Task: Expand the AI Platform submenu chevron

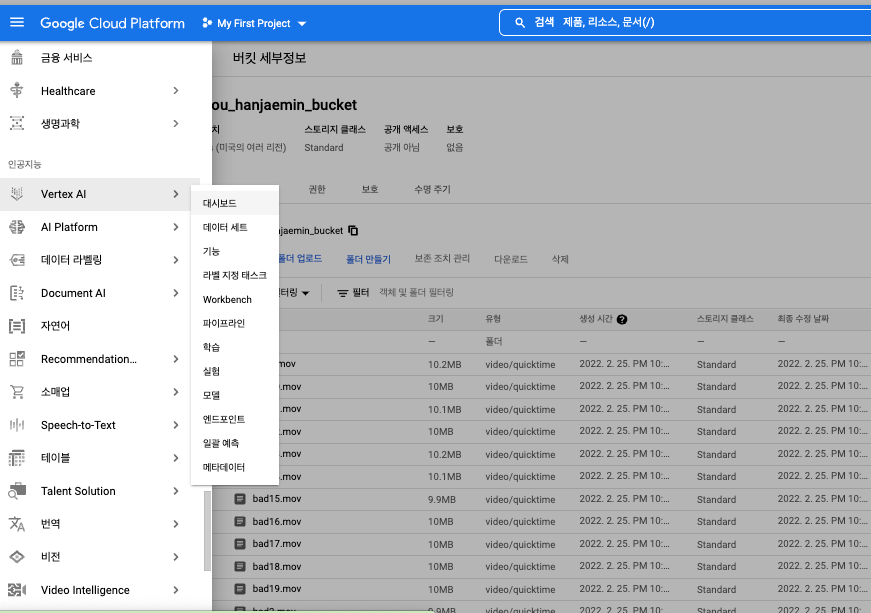Action: pyautogui.click(x=176, y=227)
